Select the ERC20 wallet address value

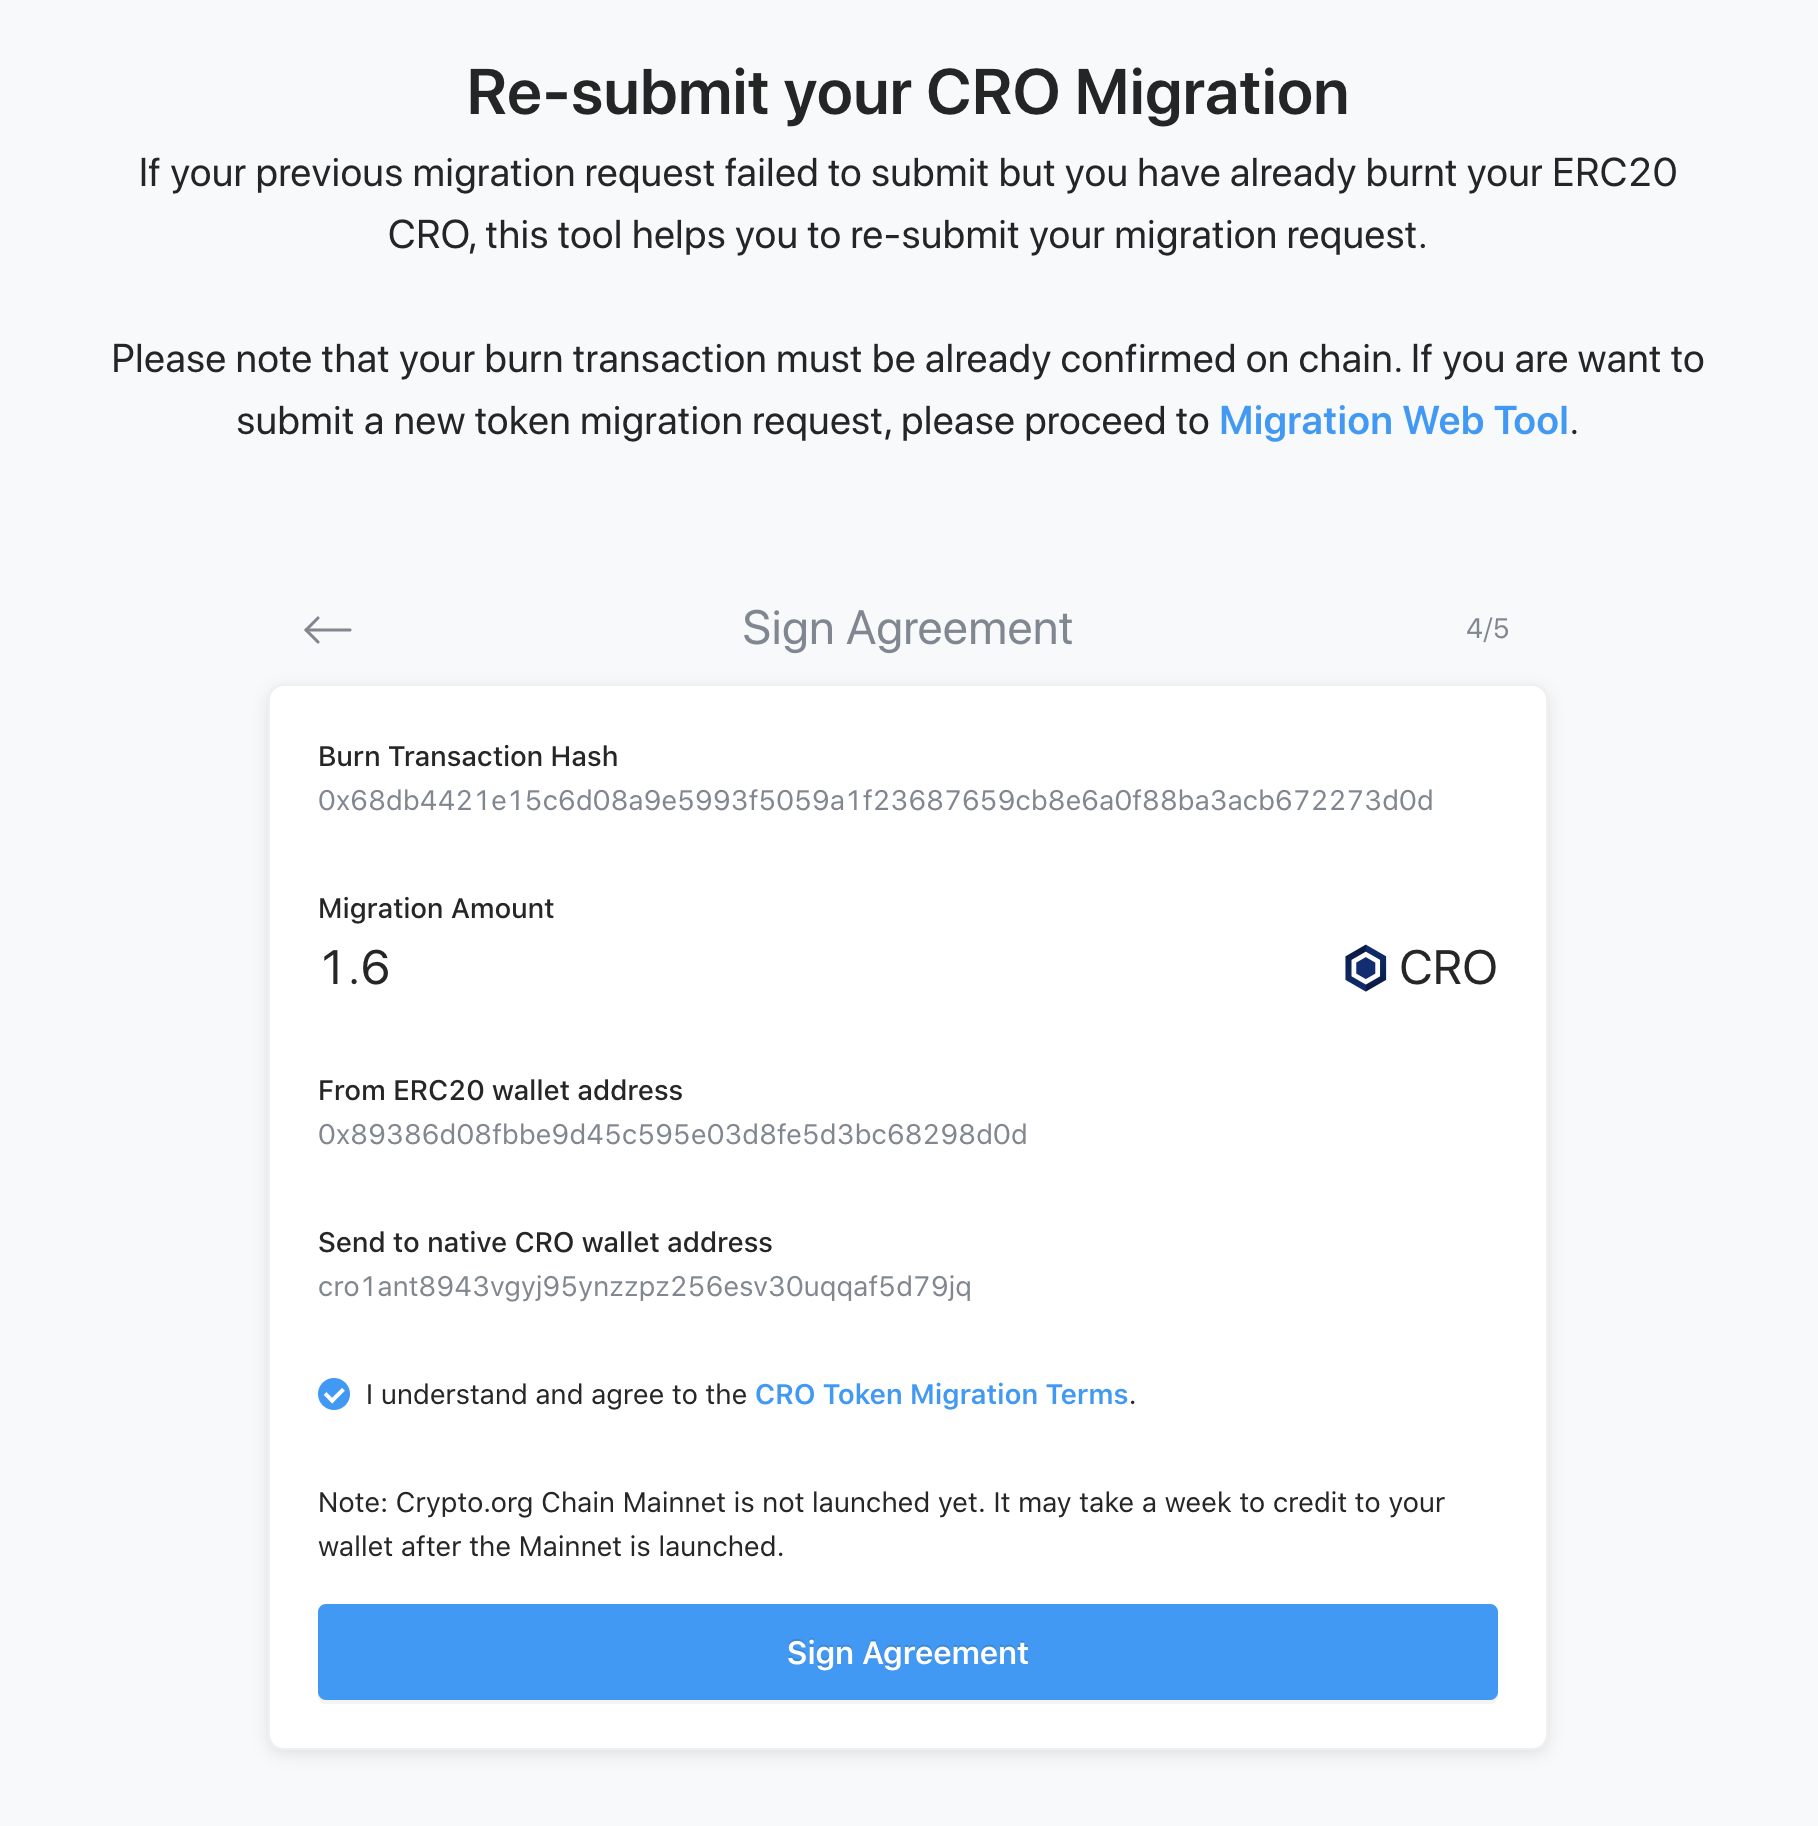[672, 1135]
